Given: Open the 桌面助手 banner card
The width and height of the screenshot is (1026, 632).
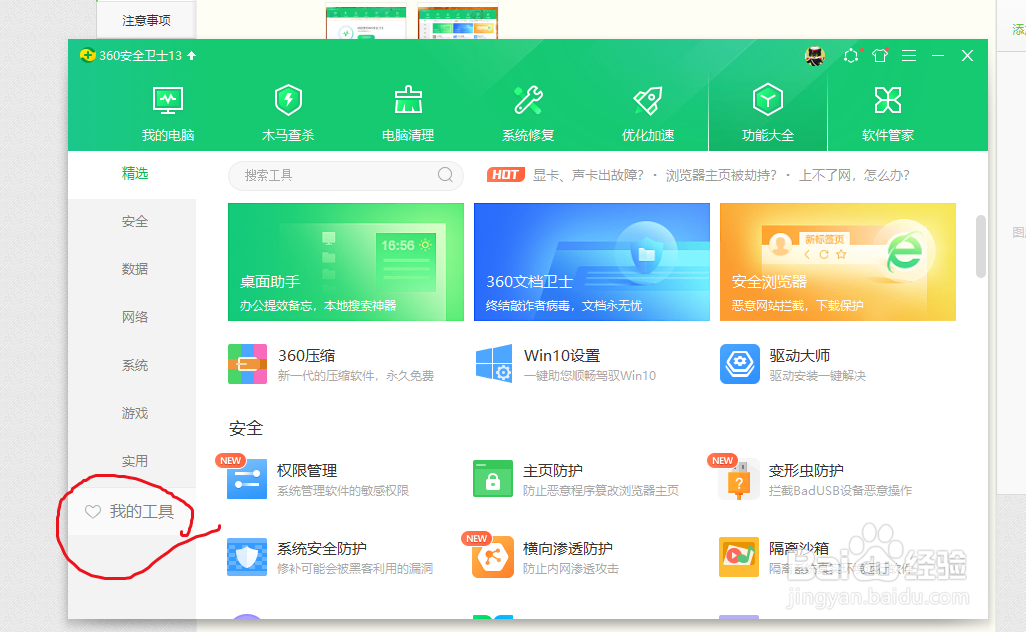Looking at the screenshot, I should click(x=345, y=262).
